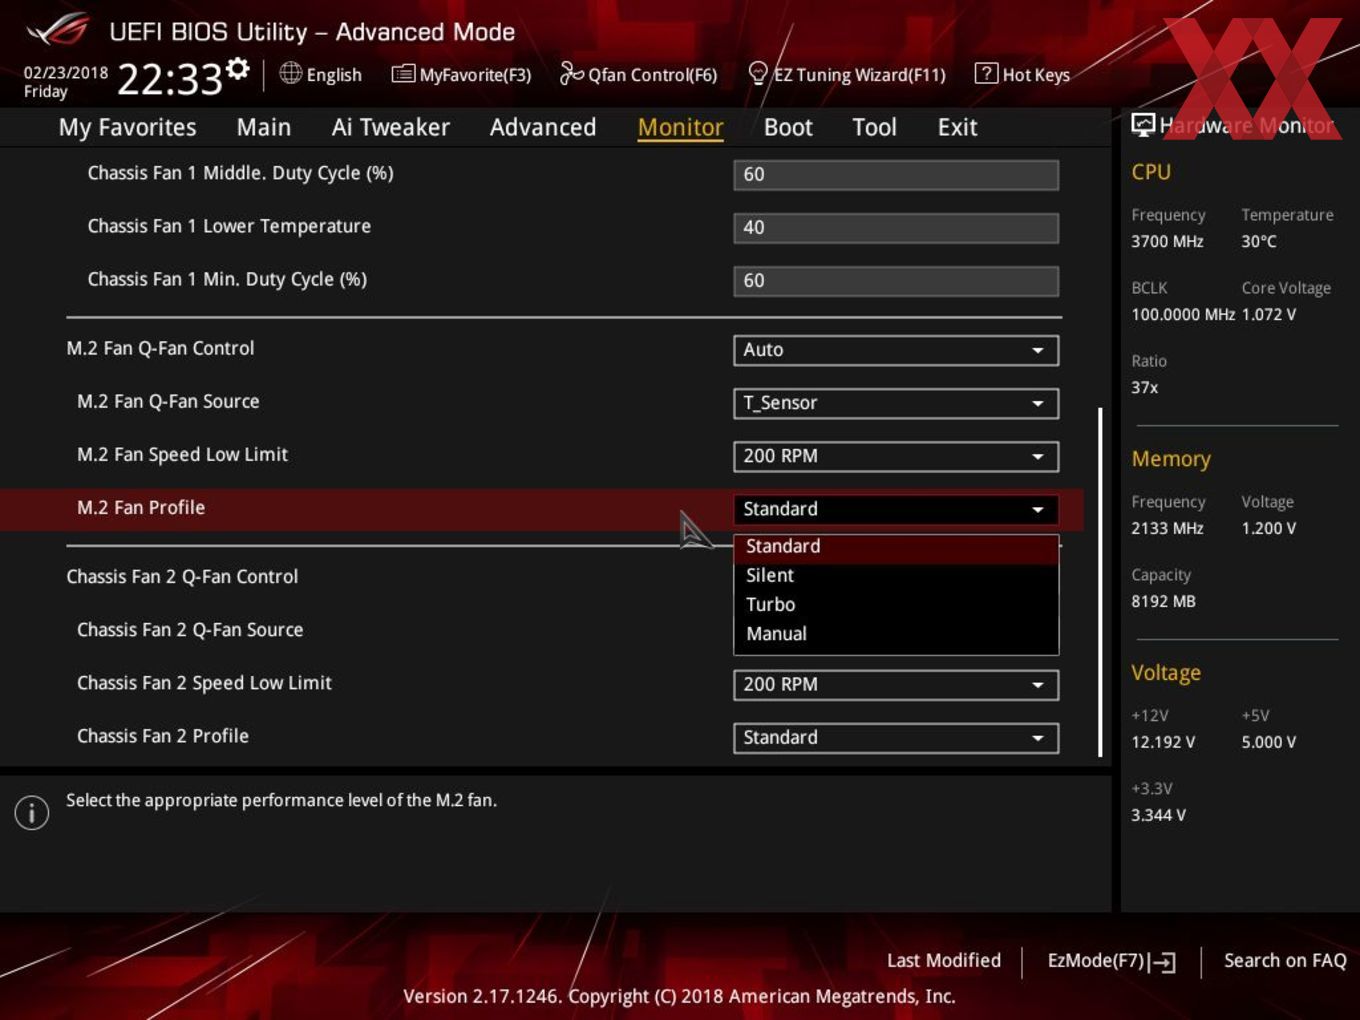Viewport: 1360px width, 1020px height.
Task: Click the ROG logo icon
Action: coord(57,30)
